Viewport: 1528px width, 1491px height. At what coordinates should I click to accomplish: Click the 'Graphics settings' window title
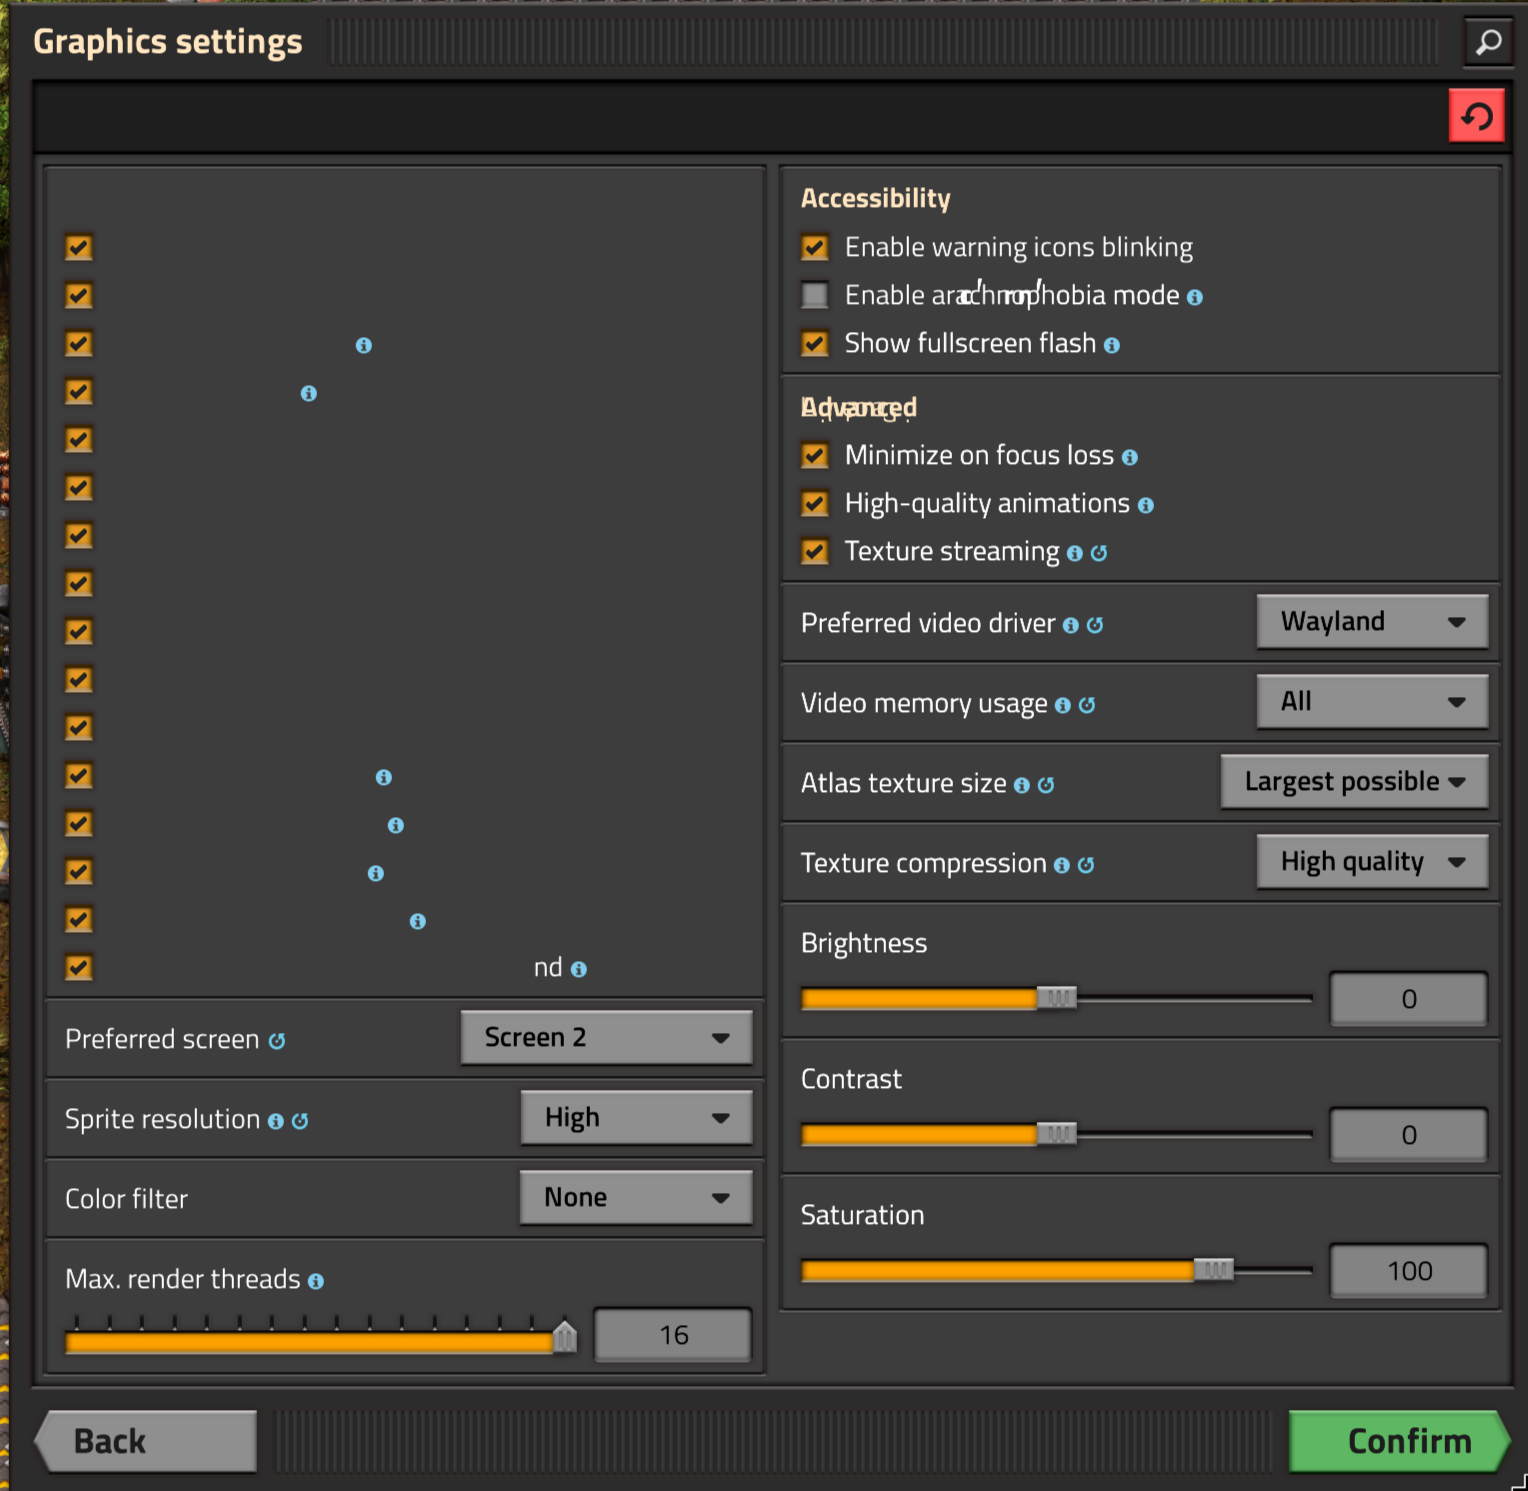pos(168,42)
